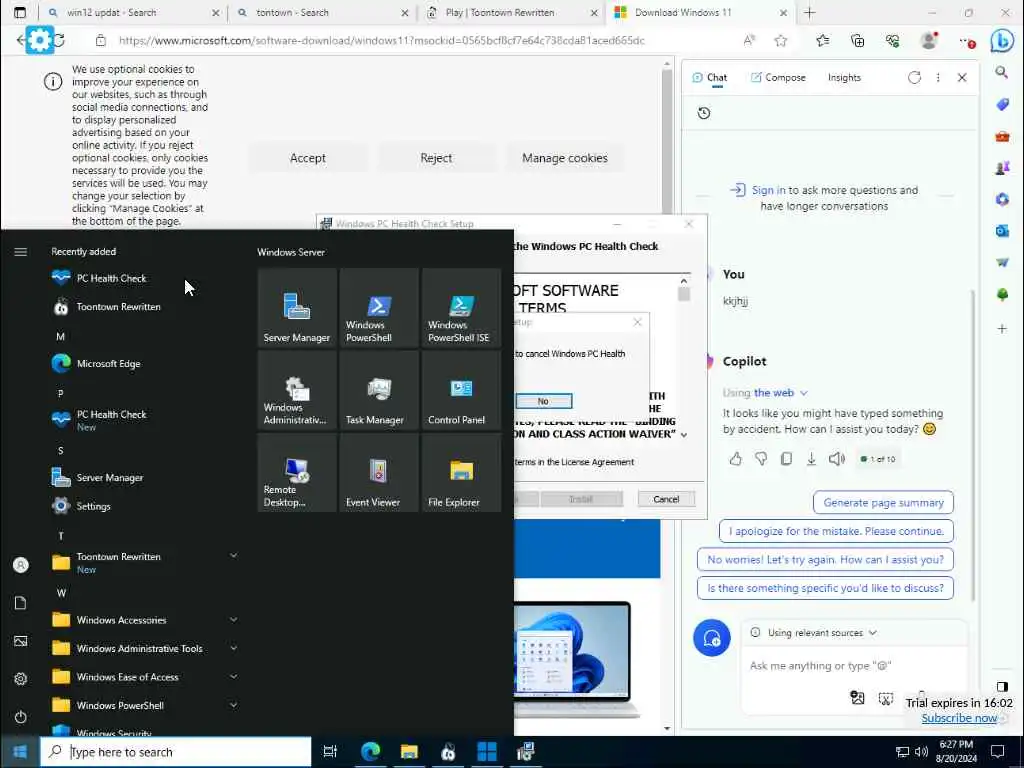Viewport: 1024px width, 768px height.
Task: Open Copilot chat history icon
Action: [703, 113]
